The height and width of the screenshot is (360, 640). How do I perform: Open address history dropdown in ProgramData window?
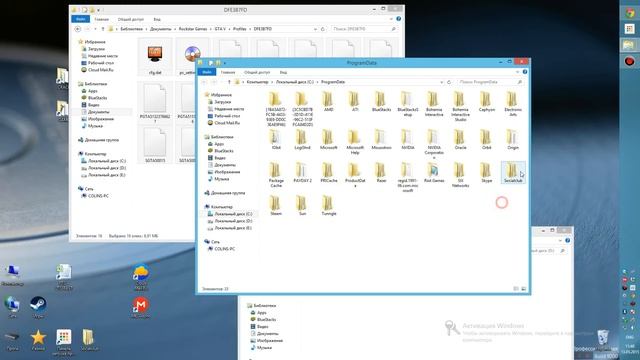coord(442,82)
